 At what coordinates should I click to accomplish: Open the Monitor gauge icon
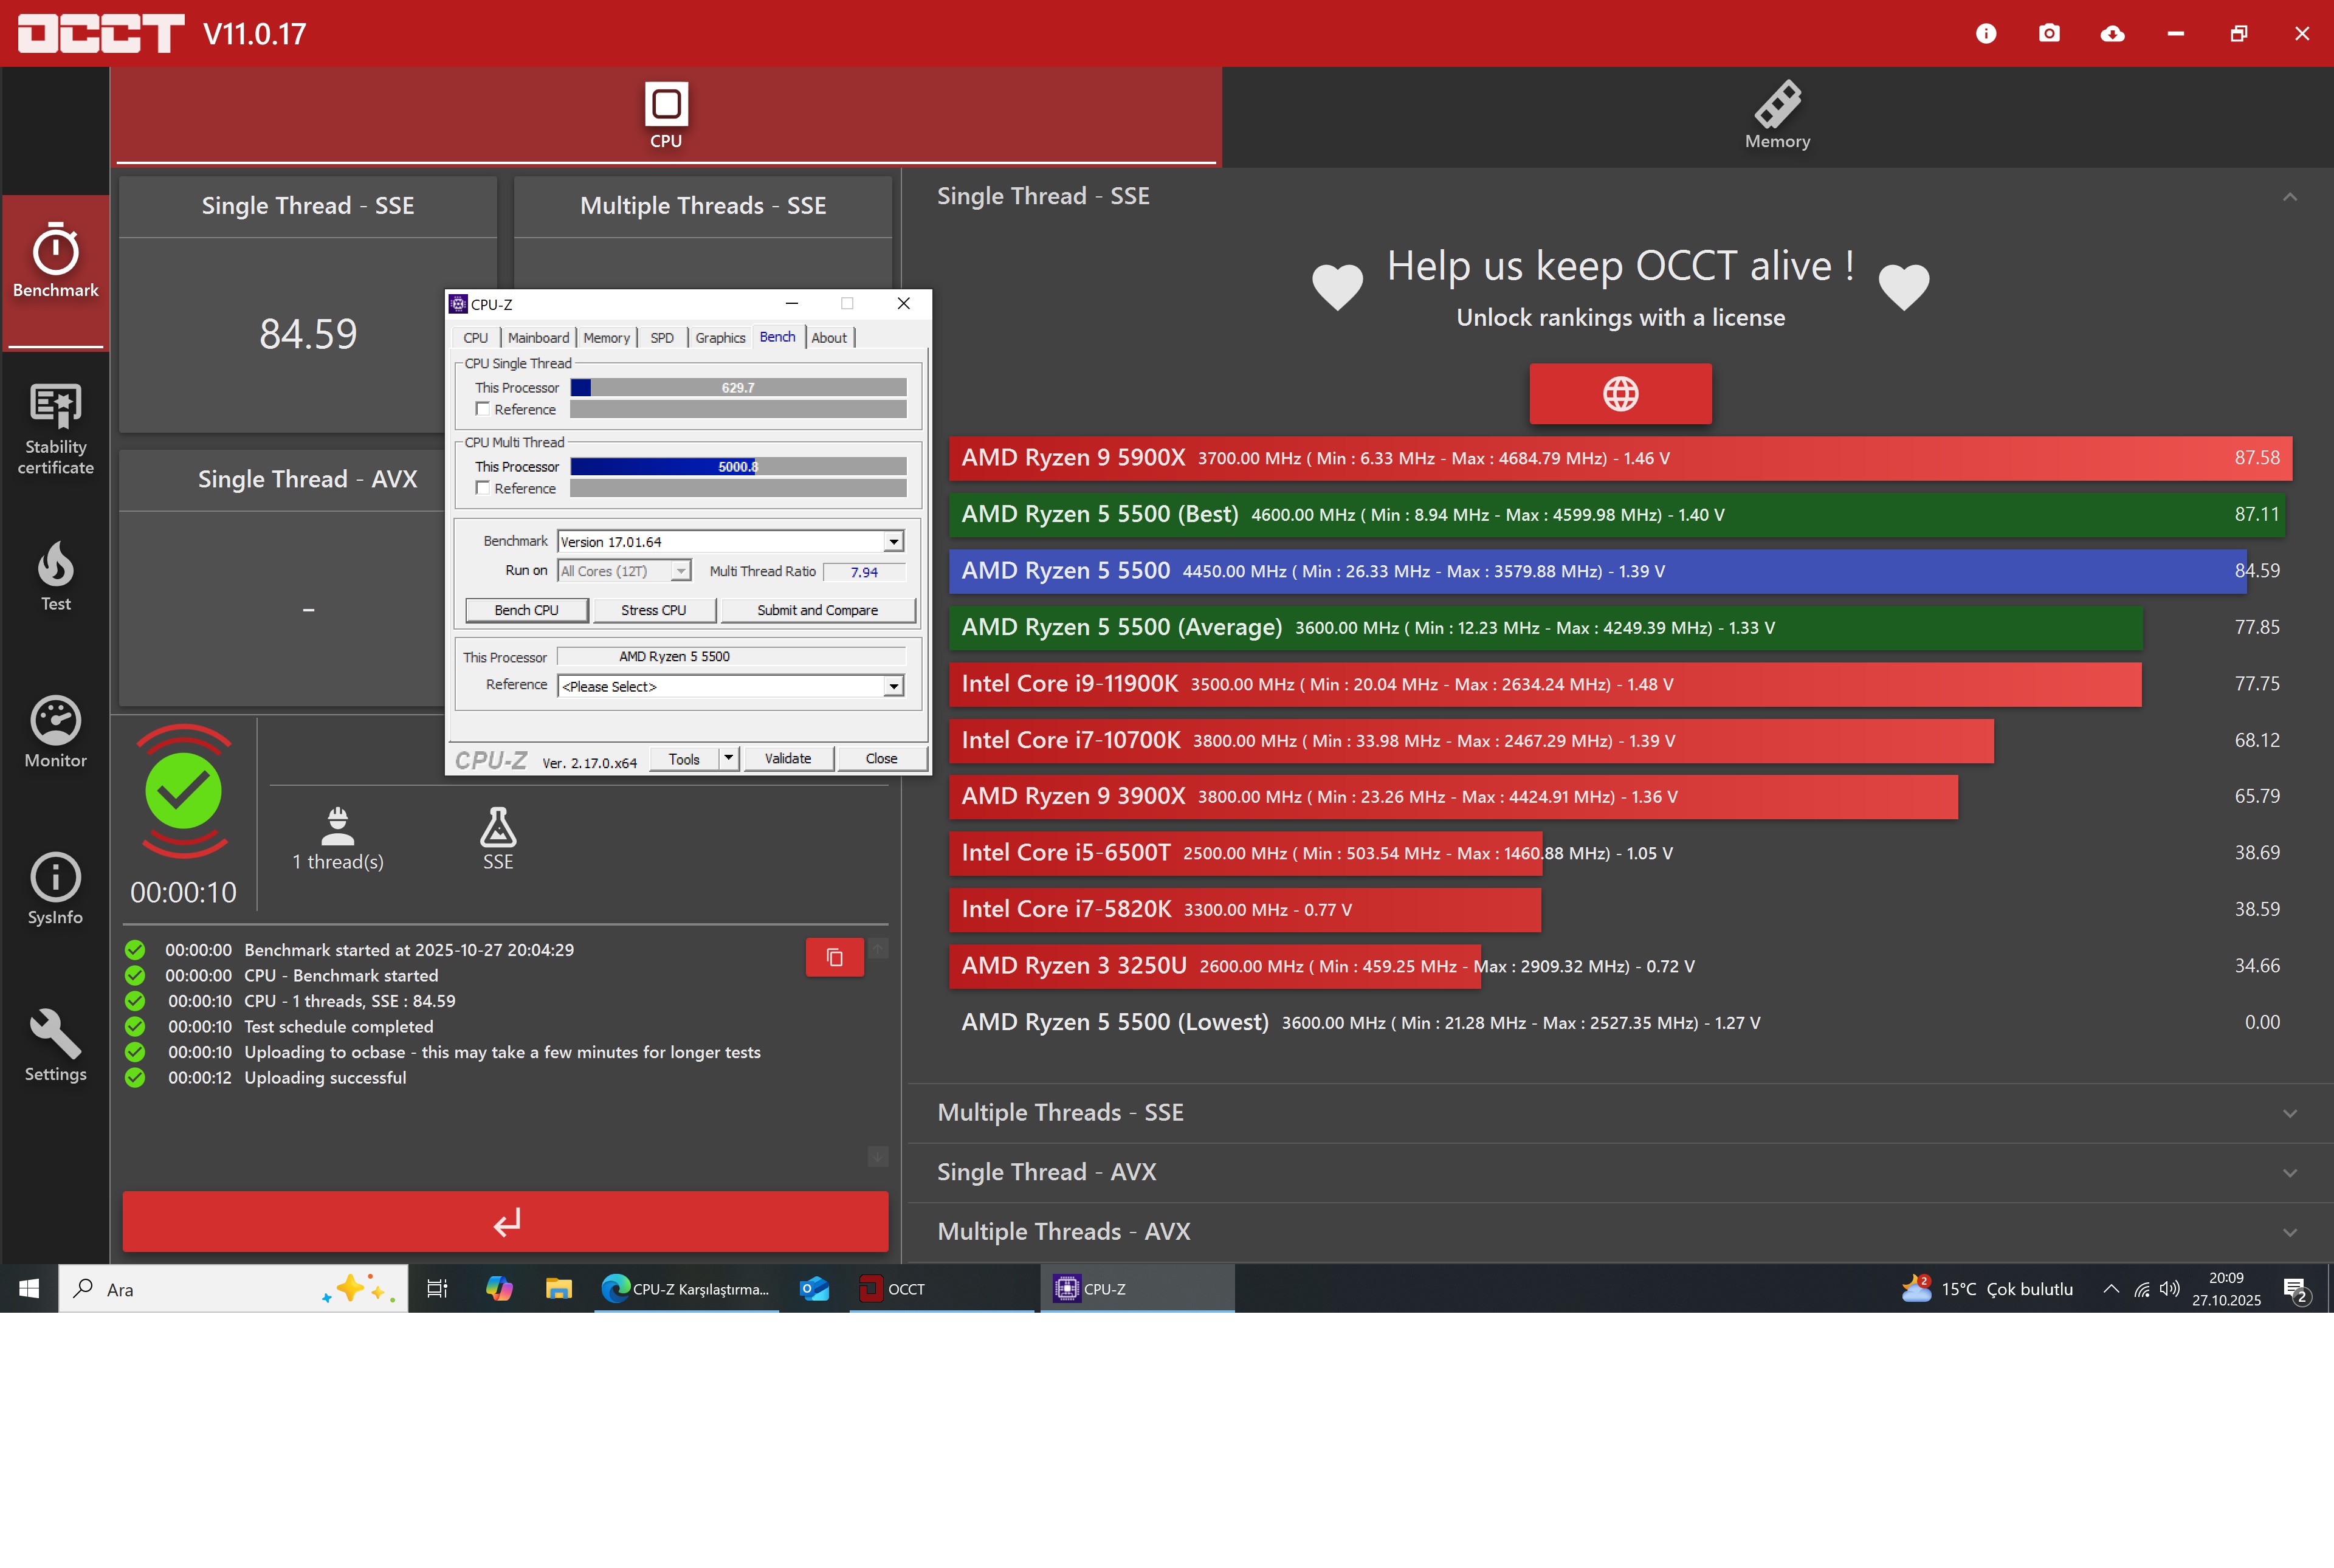click(55, 732)
